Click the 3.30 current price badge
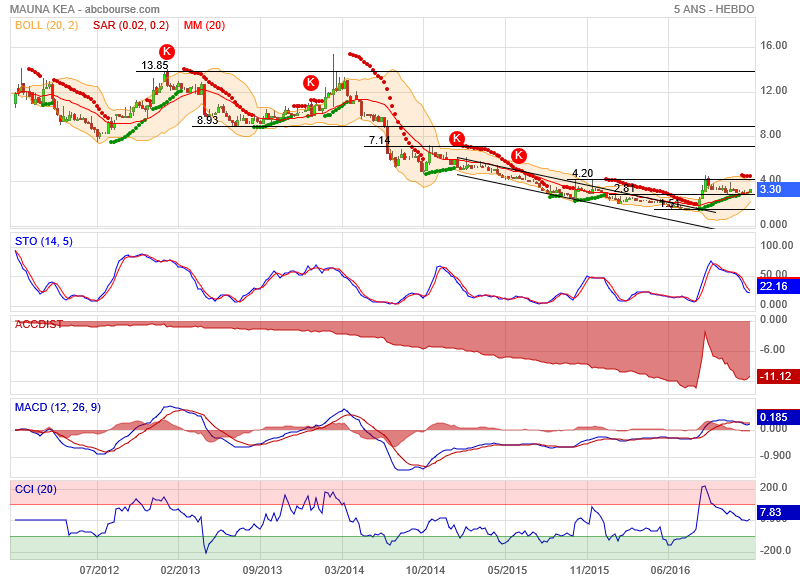This screenshot has height=580, width=800. pos(778,189)
